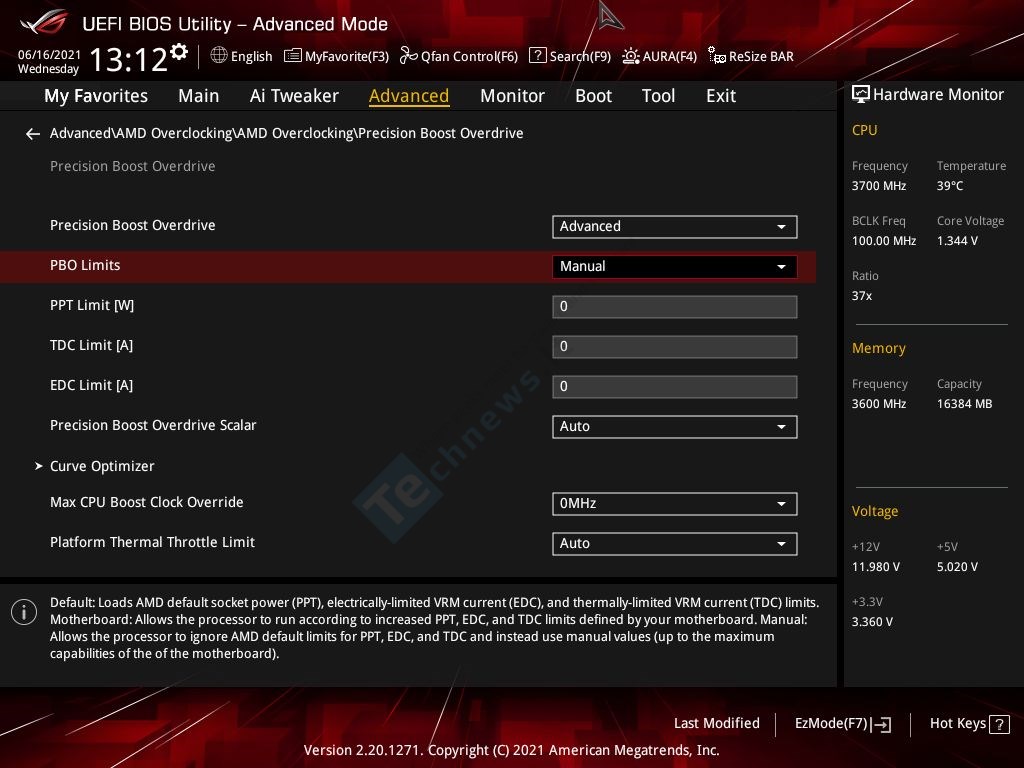Click the CPU temperature value 39°C

click(x=950, y=186)
